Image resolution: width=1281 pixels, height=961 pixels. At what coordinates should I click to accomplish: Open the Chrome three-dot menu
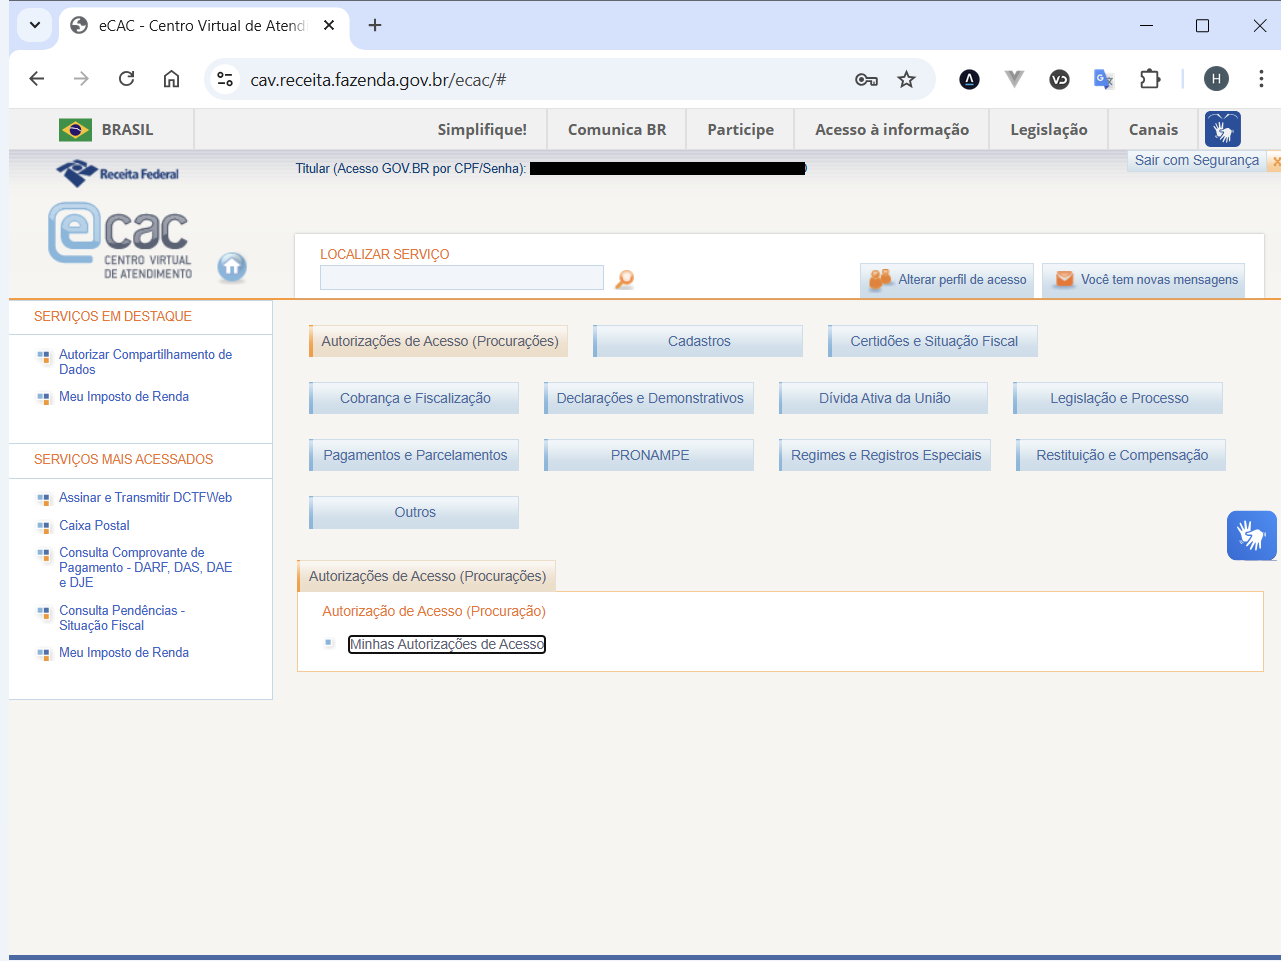click(1260, 79)
